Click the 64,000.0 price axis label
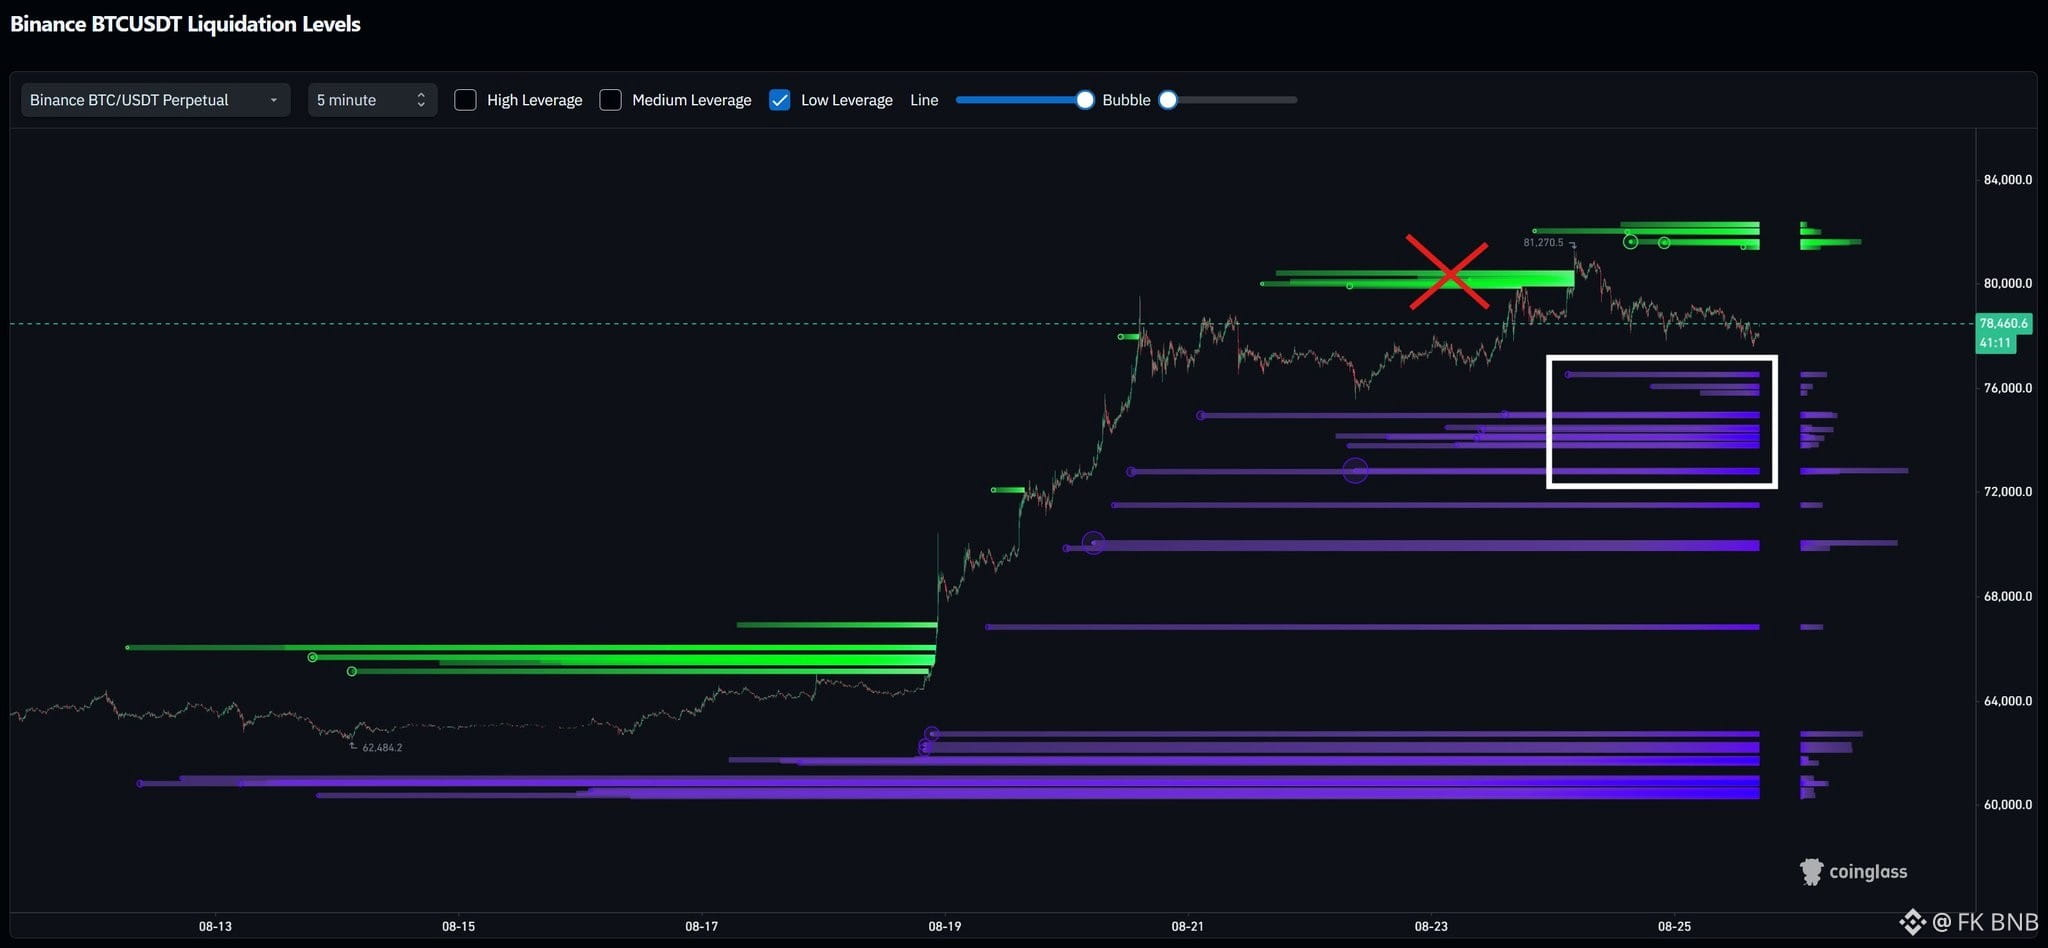Image resolution: width=2048 pixels, height=948 pixels. (x=2007, y=701)
